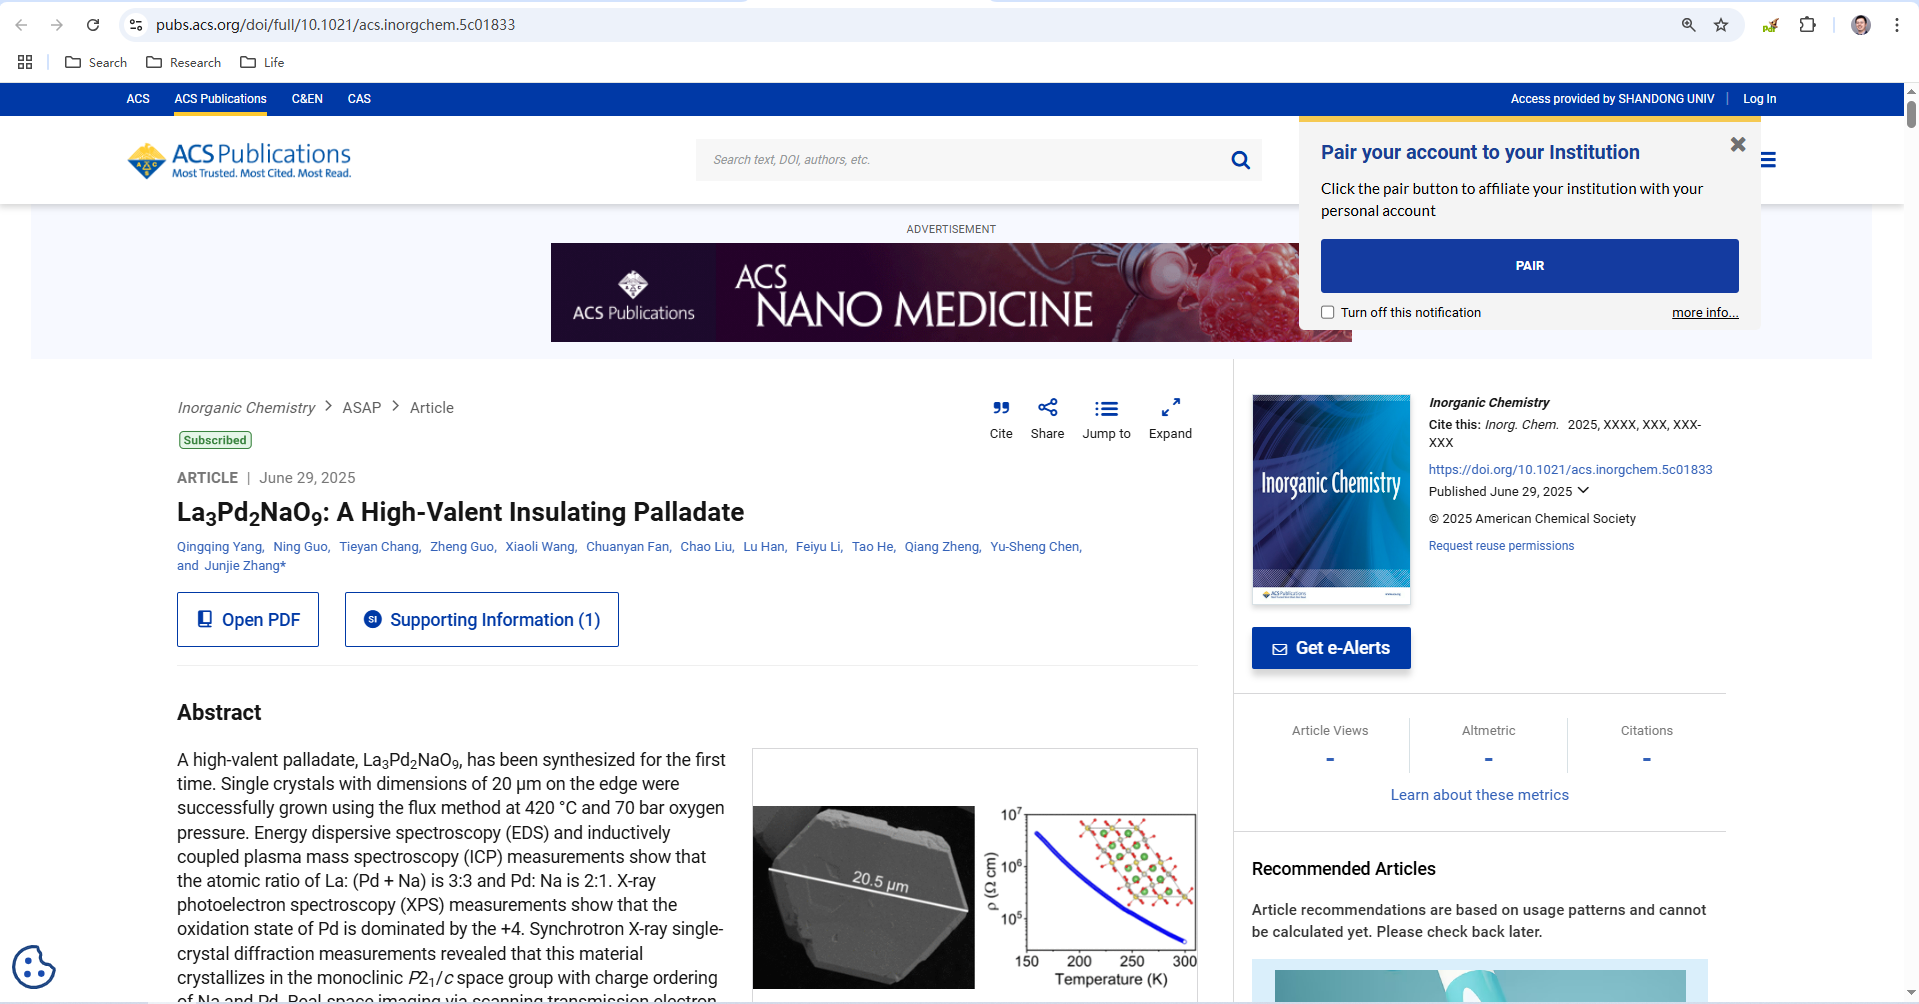Screen dimensions: 1919x1004
Task: Check Turn off this notification box
Action: pos(1328,312)
